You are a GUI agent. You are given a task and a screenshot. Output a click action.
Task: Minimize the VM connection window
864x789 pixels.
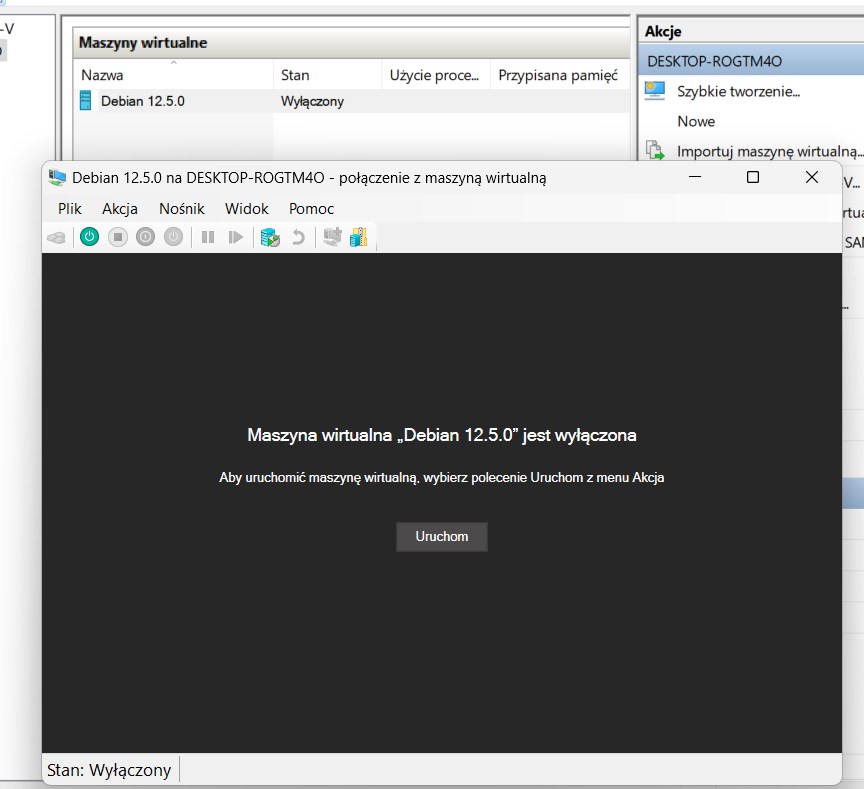pos(695,177)
